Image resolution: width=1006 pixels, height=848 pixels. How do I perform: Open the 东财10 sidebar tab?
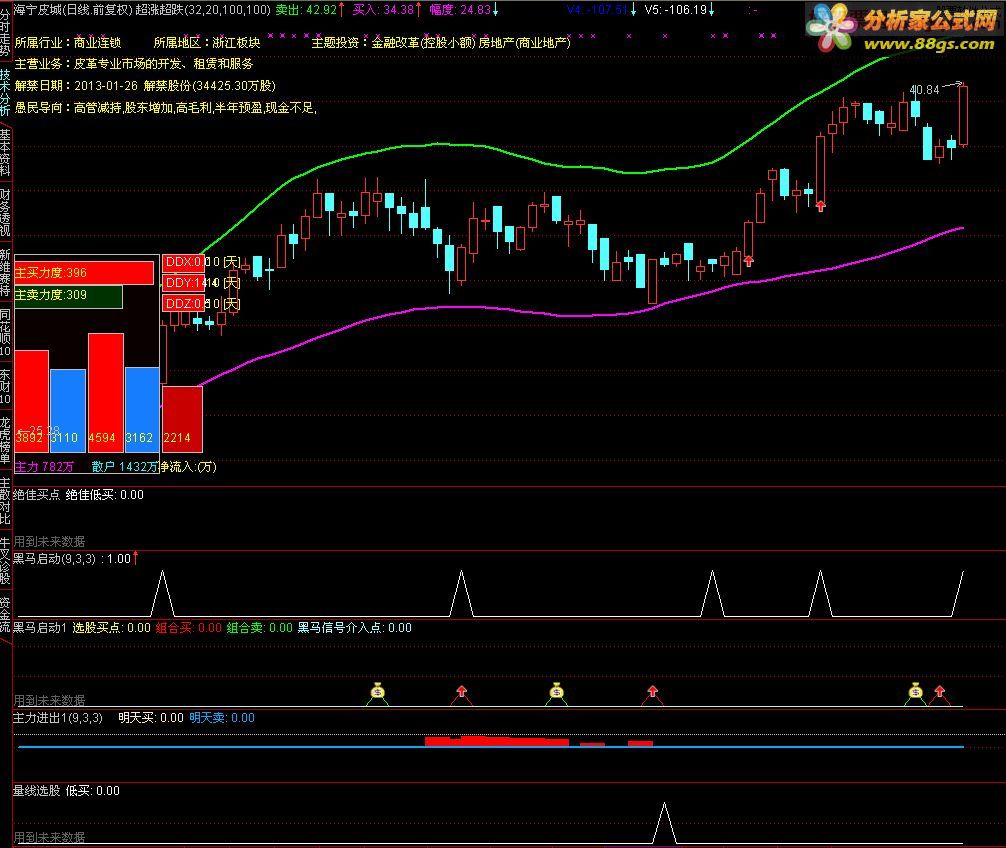(x=5, y=386)
